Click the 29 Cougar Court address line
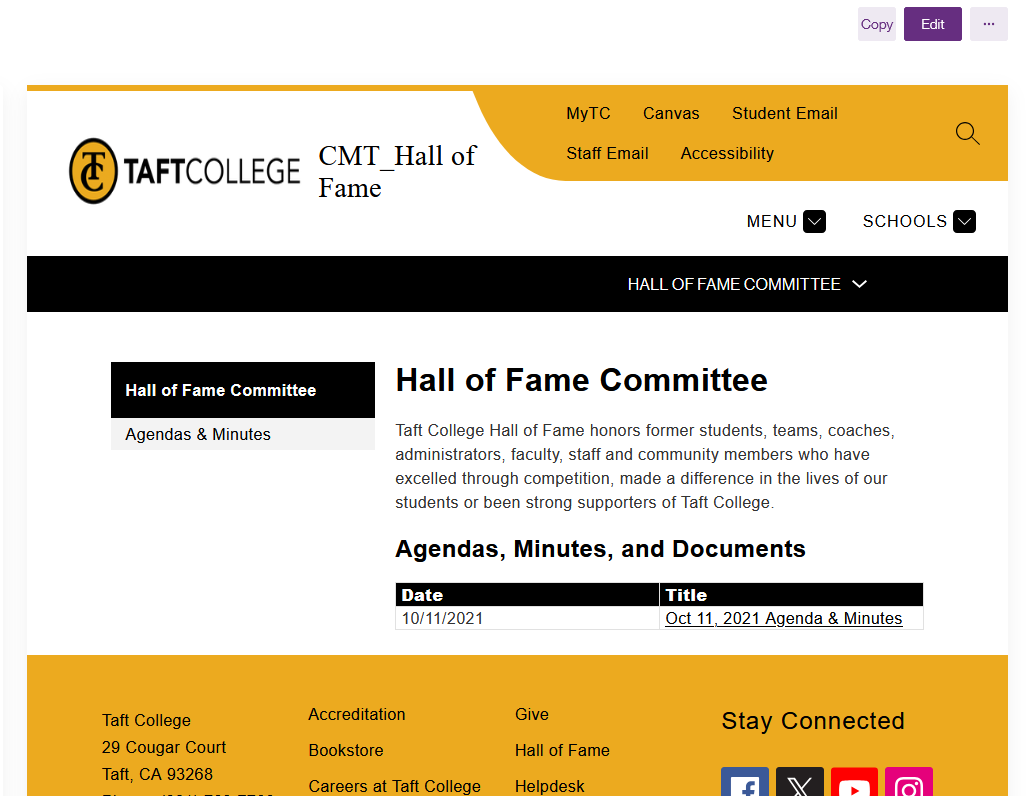 point(164,747)
